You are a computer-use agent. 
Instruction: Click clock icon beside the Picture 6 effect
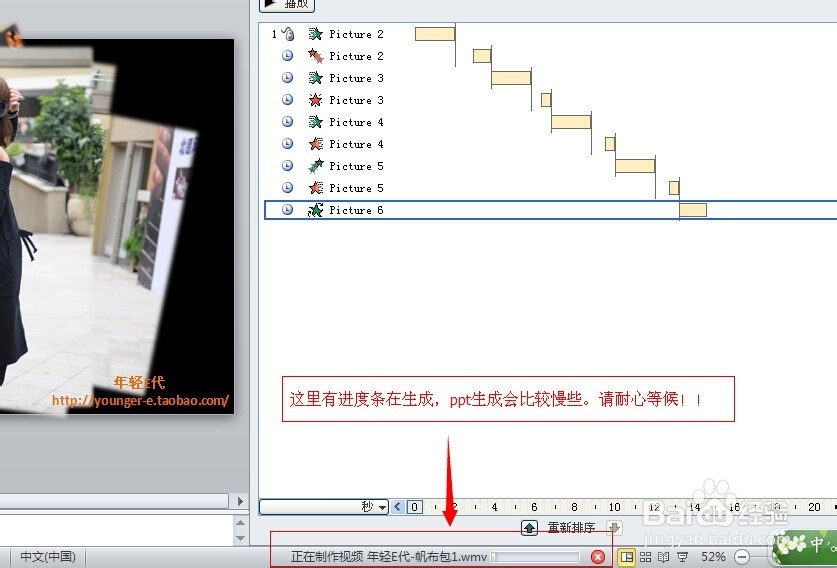pos(287,209)
